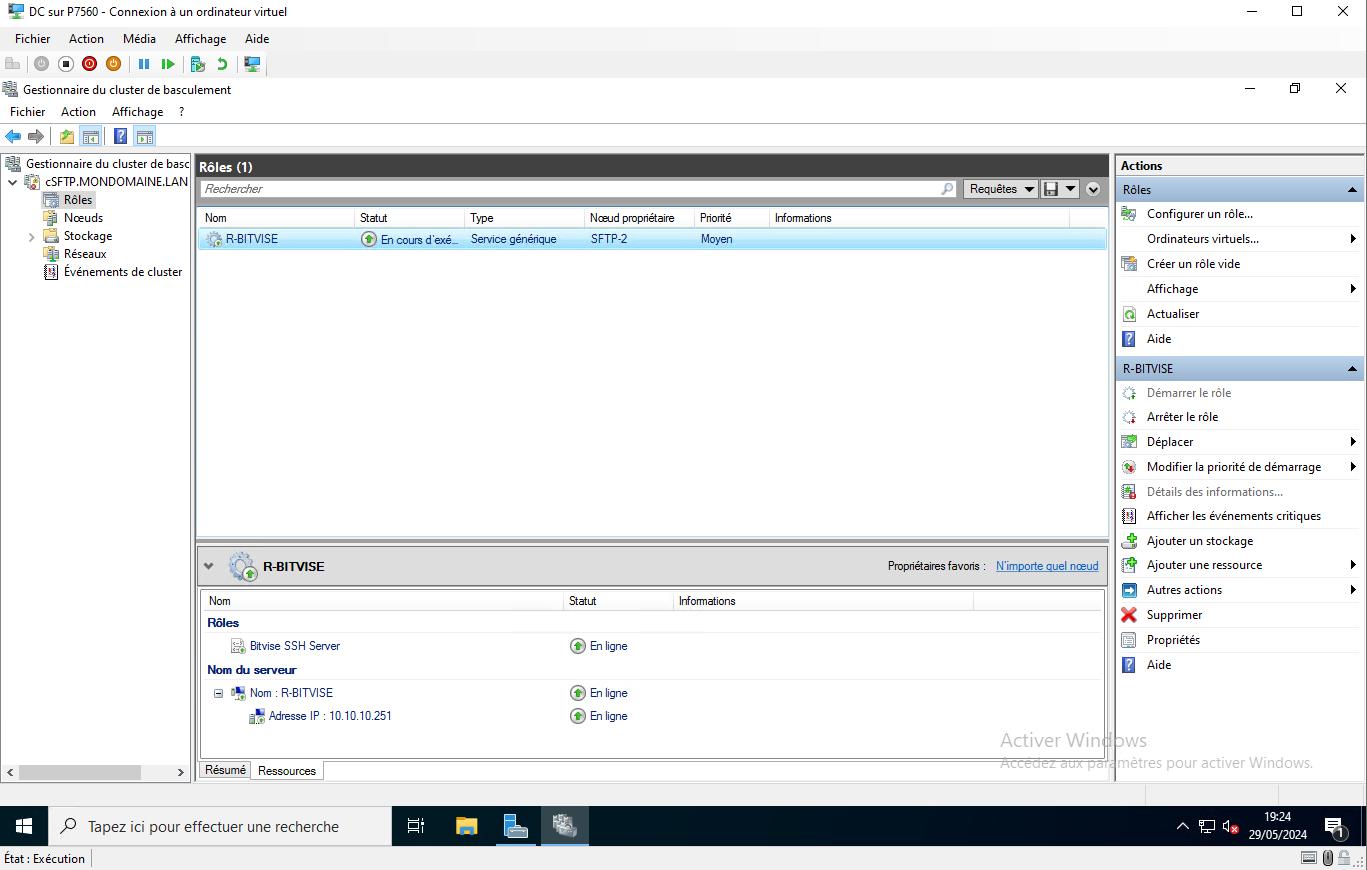Toggle the Actions pane toolbar icon

click(144, 137)
